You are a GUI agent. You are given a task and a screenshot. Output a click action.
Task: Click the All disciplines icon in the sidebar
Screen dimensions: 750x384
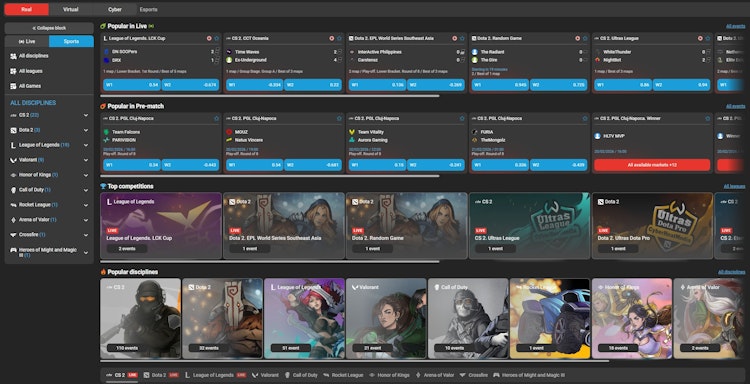pos(13,56)
